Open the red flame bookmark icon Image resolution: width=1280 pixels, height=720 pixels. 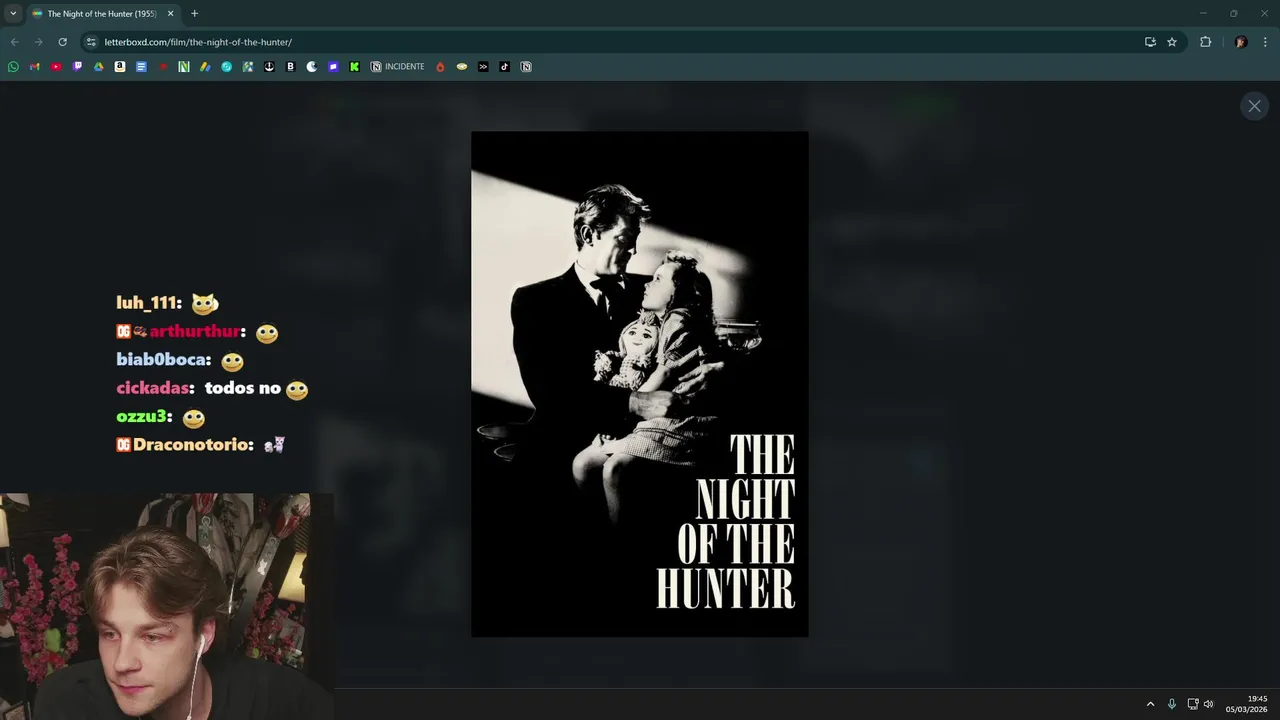tap(440, 67)
